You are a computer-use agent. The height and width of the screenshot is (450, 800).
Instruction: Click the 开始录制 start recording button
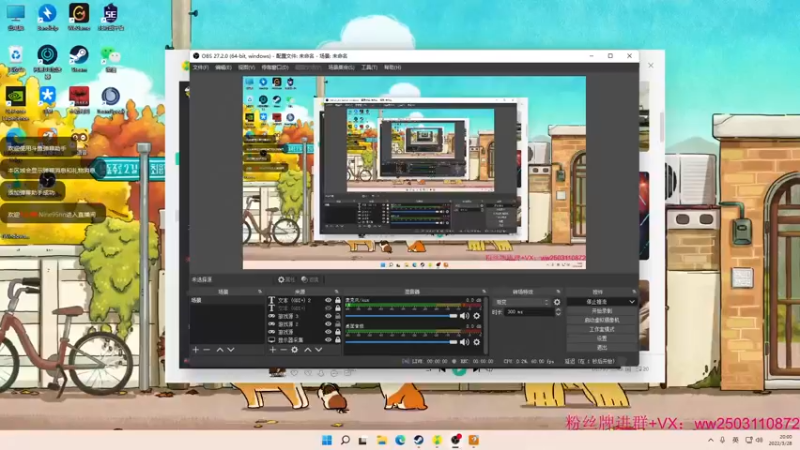[602, 311]
